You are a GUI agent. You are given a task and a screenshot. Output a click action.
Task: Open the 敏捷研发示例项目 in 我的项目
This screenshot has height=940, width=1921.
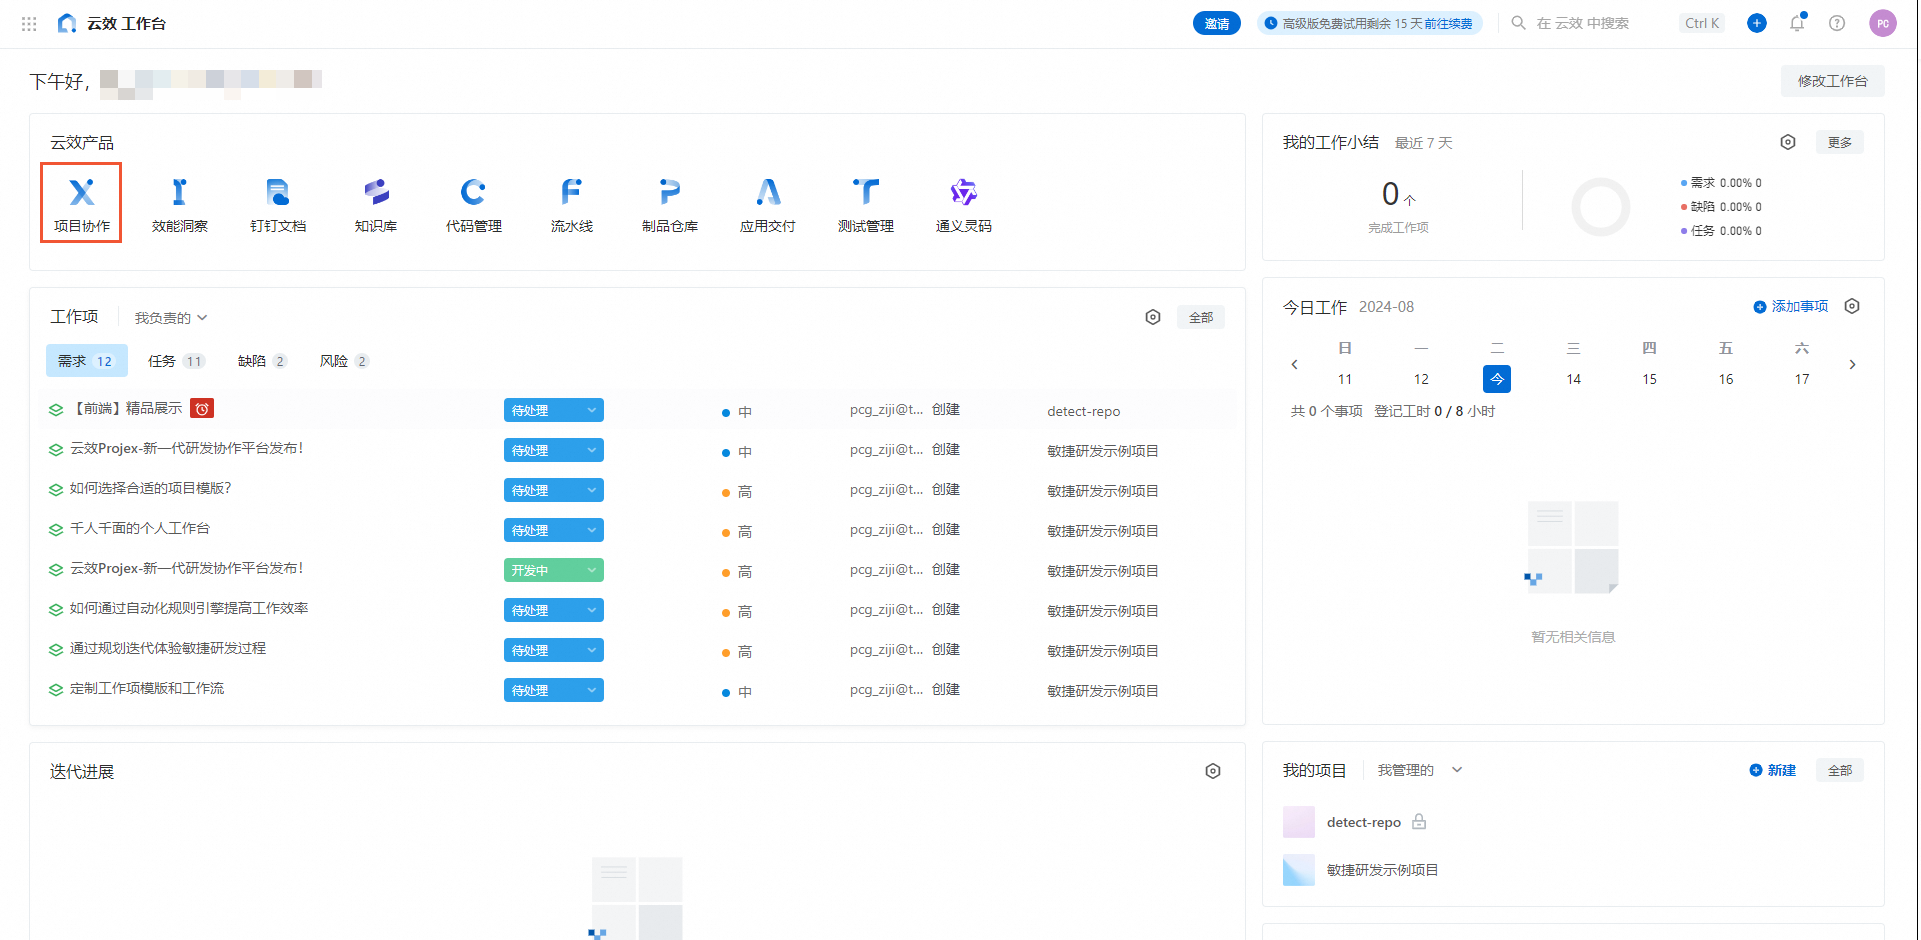point(1382,870)
